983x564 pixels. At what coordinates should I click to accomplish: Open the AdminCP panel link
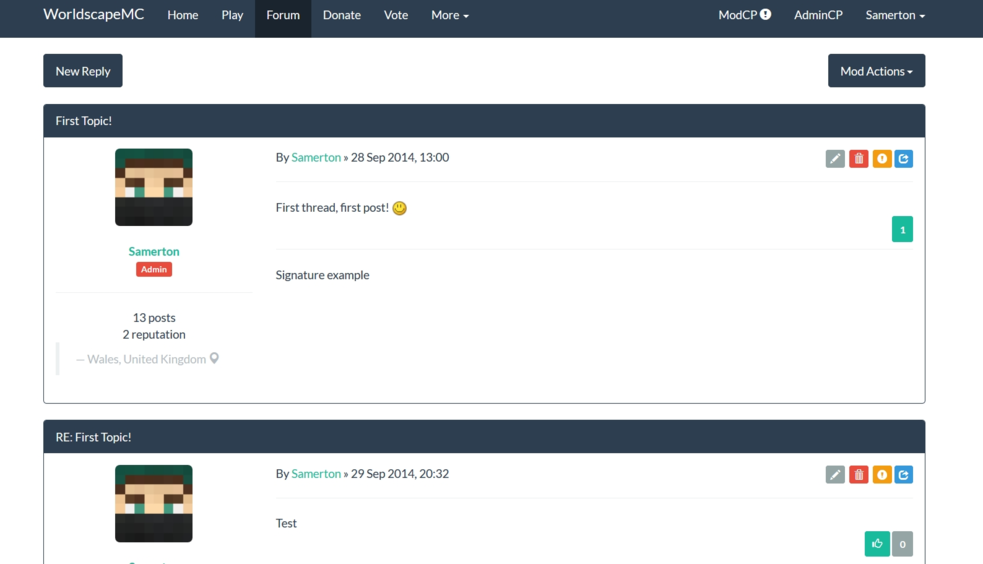tap(818, 15)
